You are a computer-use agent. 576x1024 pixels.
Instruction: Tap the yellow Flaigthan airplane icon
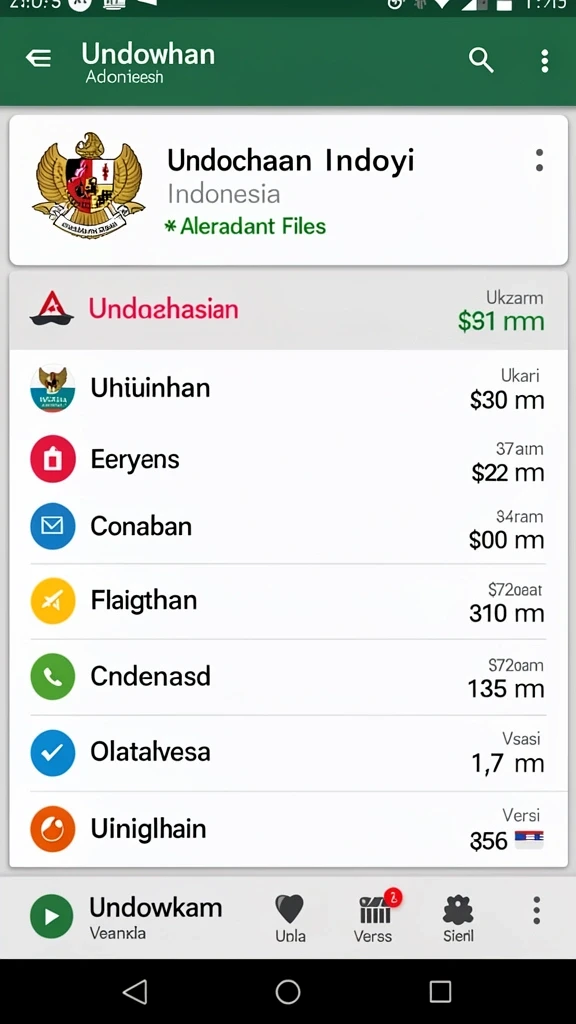click(52, 601)
